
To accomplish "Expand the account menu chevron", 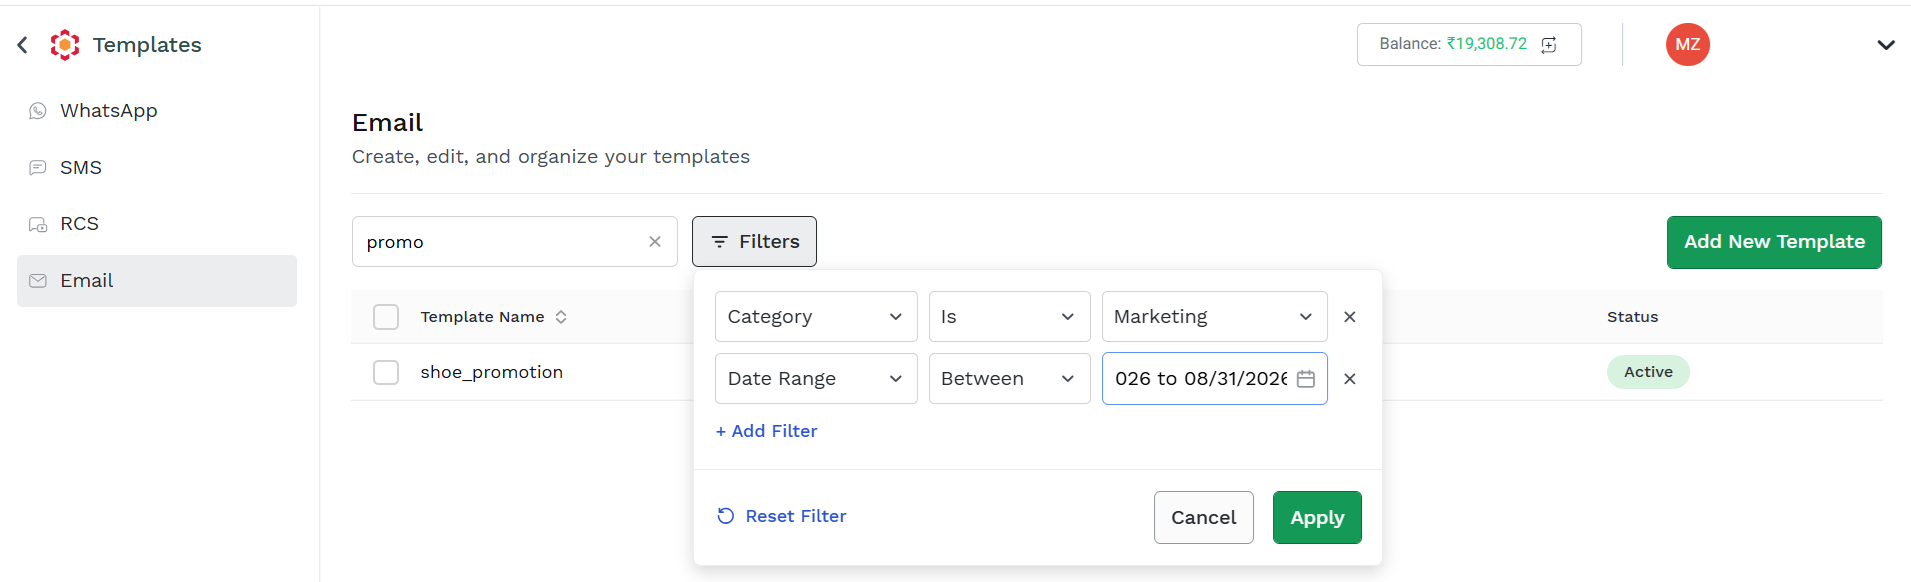I will tap(1886, 45).
